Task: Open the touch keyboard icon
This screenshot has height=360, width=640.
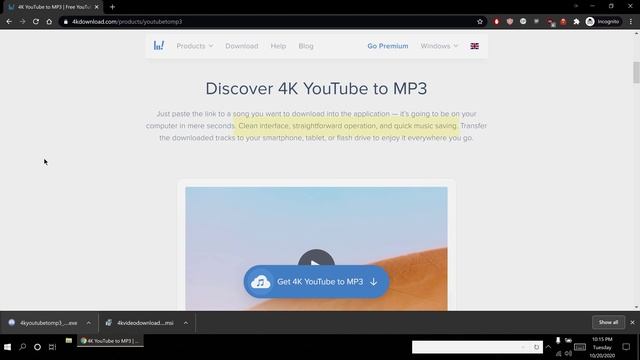Action: point(580,347)
